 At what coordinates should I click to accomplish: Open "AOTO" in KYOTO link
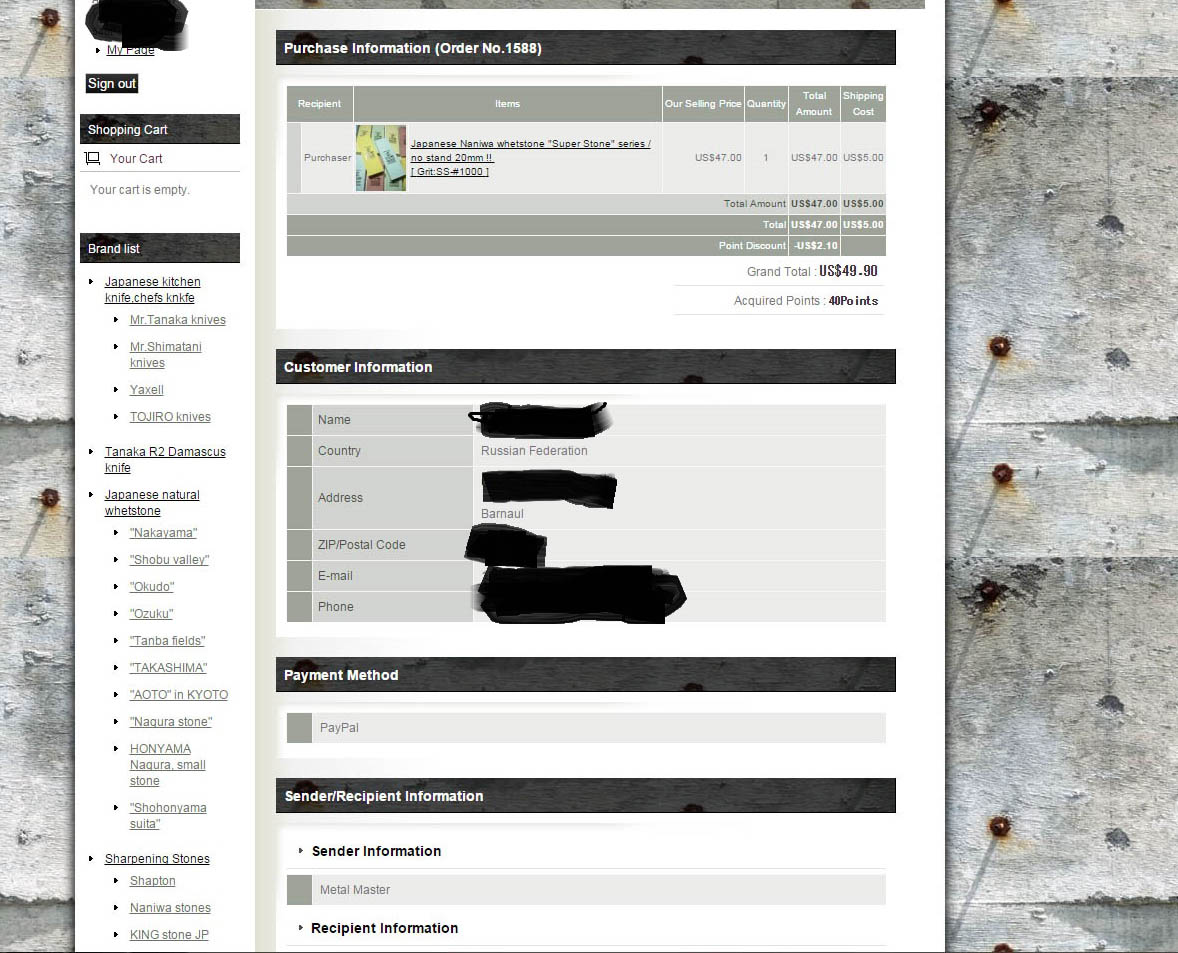178,695
